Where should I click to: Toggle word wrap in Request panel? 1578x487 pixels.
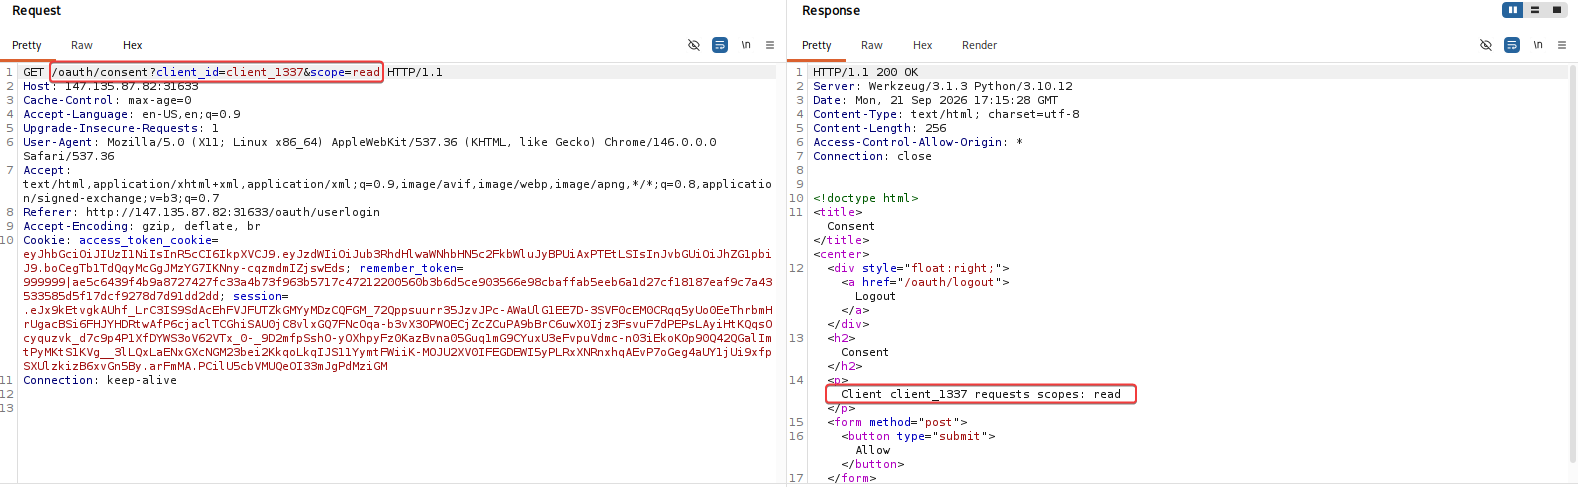(x=720, y=45)
